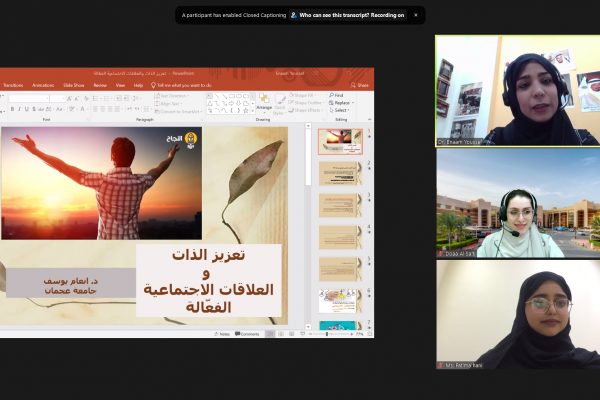Switch to the Slide Show ribbon tab
600x400 pixels.
click(x=73, y=85)
